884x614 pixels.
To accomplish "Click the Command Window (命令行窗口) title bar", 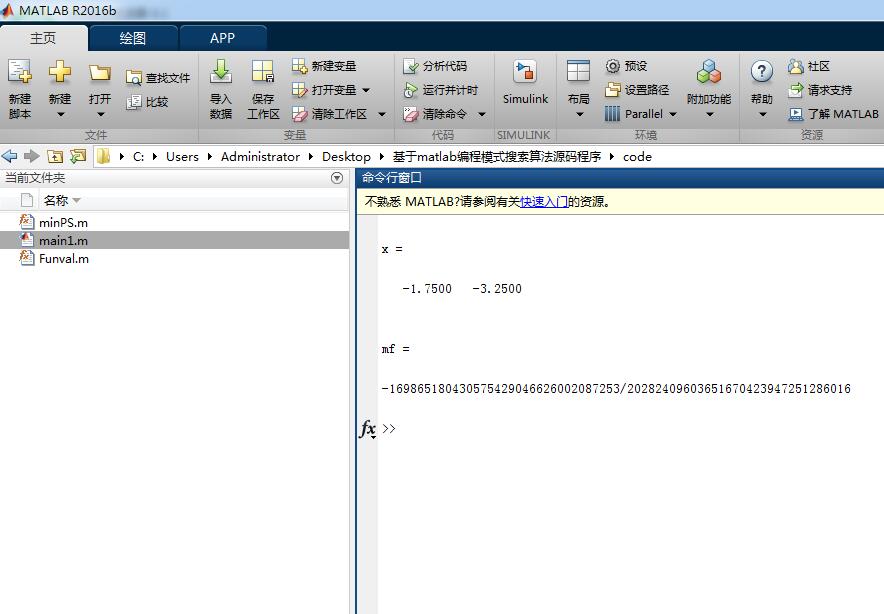I will tap(620, 178).
